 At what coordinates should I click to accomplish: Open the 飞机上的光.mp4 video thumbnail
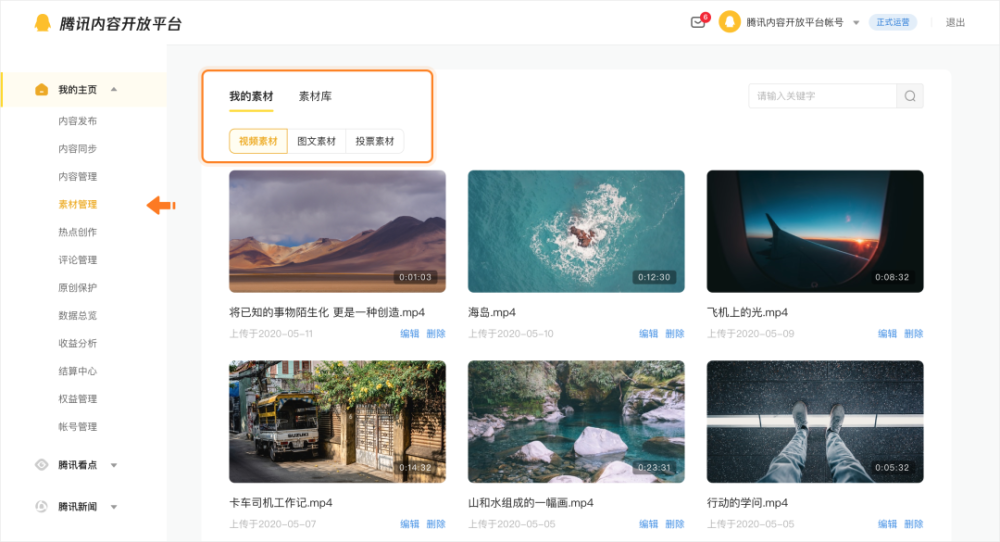(x=815, y=231)
